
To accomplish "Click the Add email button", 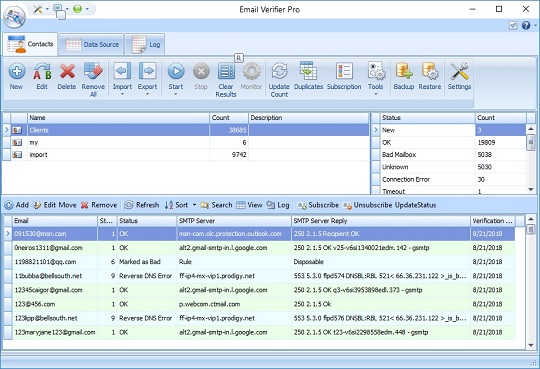I will pyautogui.click(x=17, y=205).
